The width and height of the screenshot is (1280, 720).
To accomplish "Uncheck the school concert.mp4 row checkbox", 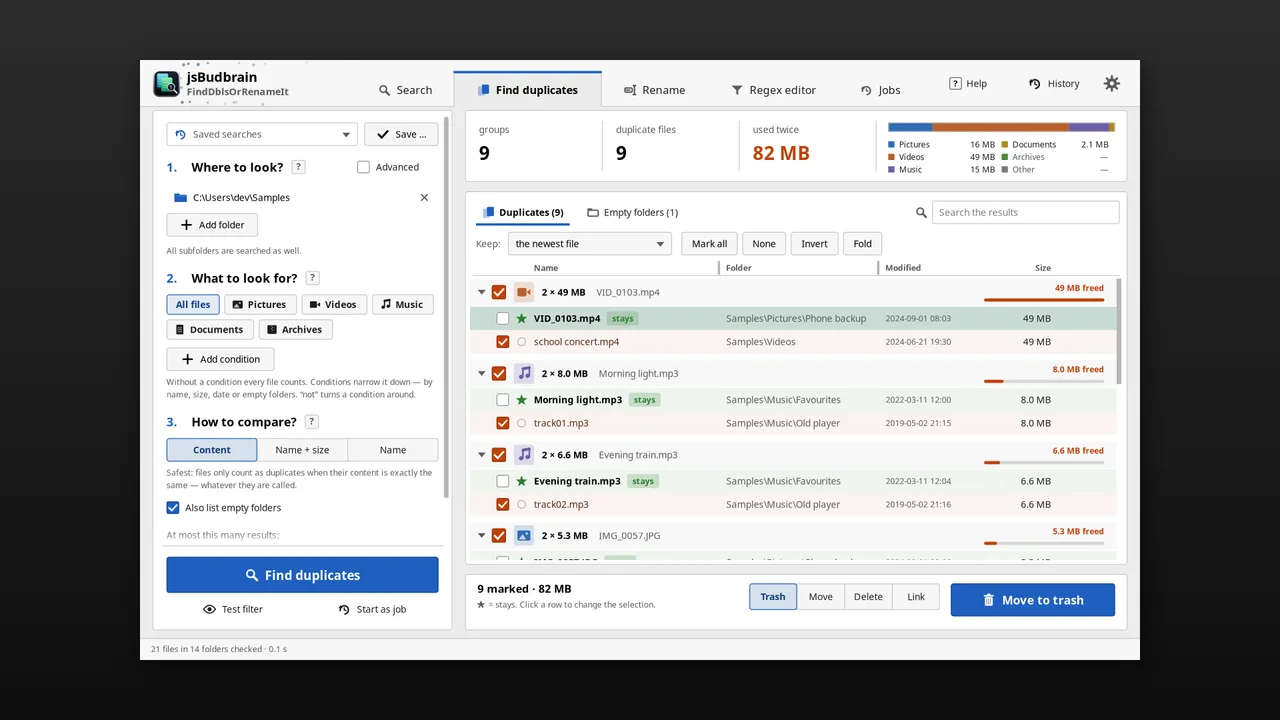I will (503, 342).
